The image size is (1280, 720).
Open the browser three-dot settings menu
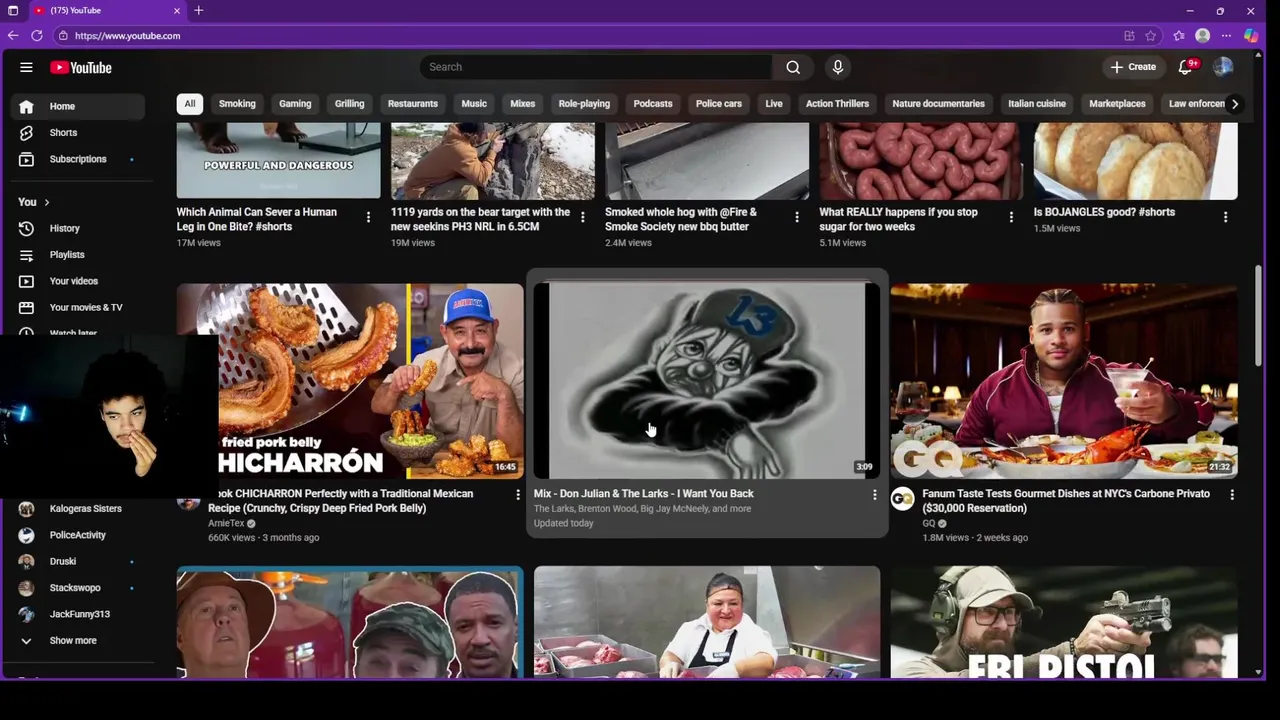1226,35
